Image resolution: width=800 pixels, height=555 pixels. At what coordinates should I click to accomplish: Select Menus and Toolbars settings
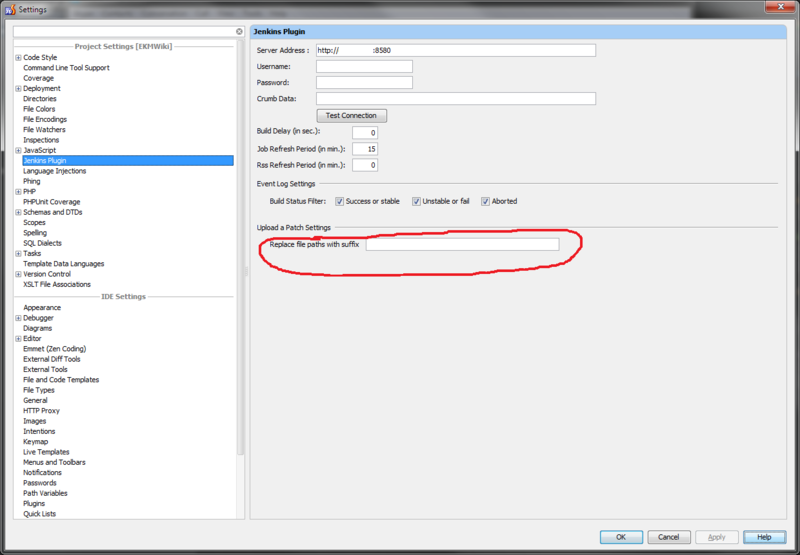[54, 462]
